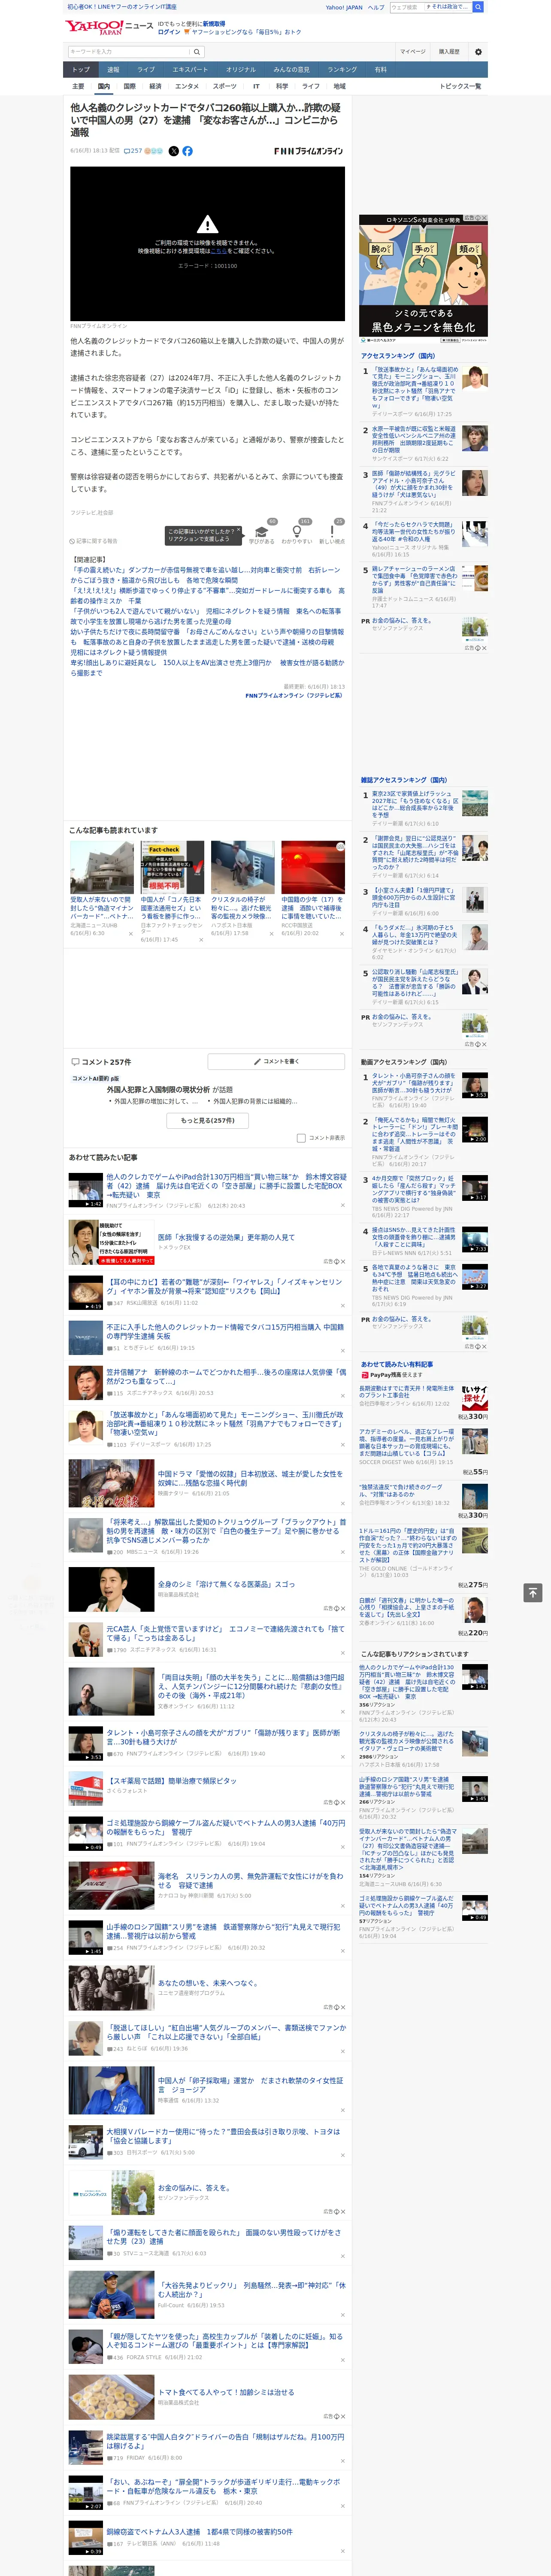Select the ランキング tab

342,70
